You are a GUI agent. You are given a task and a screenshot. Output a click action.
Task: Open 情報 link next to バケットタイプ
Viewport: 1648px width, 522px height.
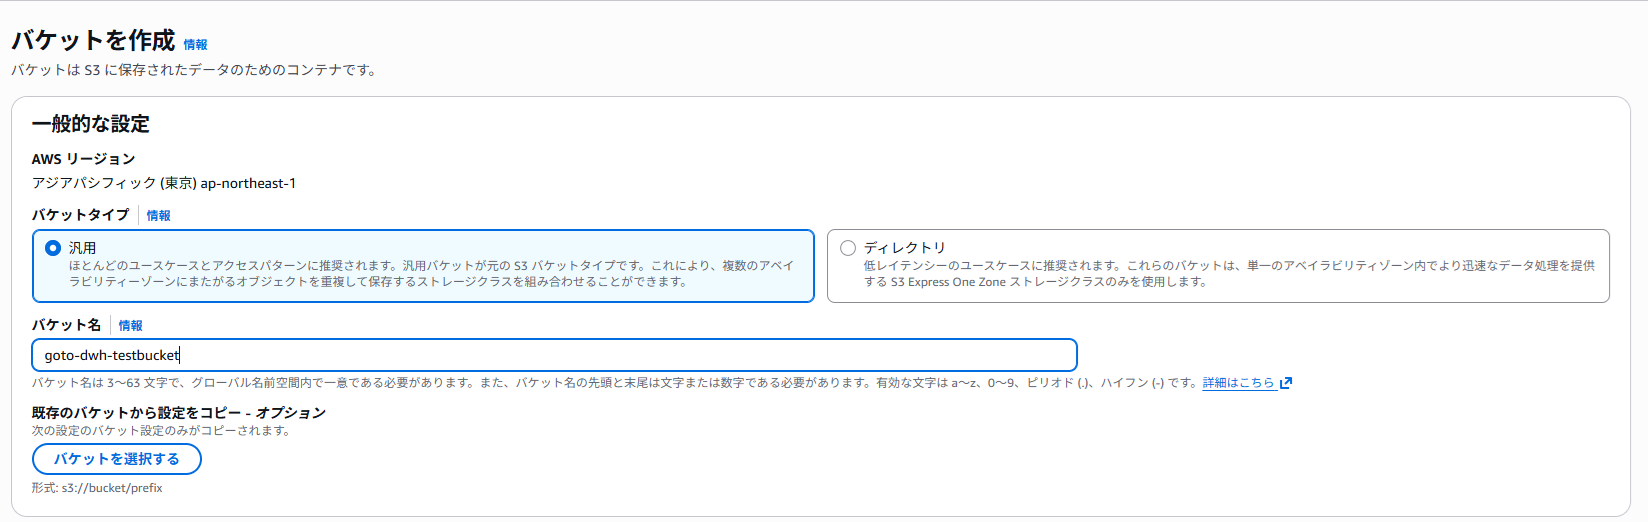click(158, 216)
